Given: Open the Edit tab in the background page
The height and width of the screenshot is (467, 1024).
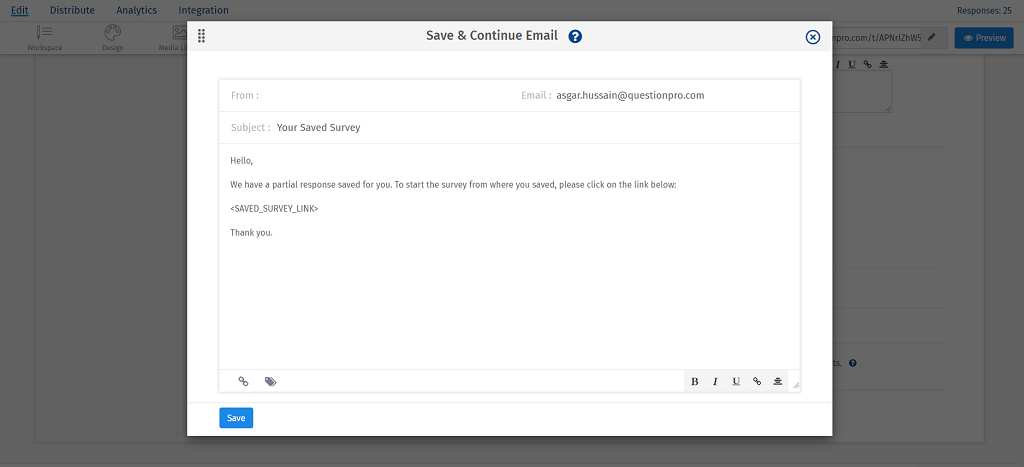Looking at the screenshot, I should 20,10.
